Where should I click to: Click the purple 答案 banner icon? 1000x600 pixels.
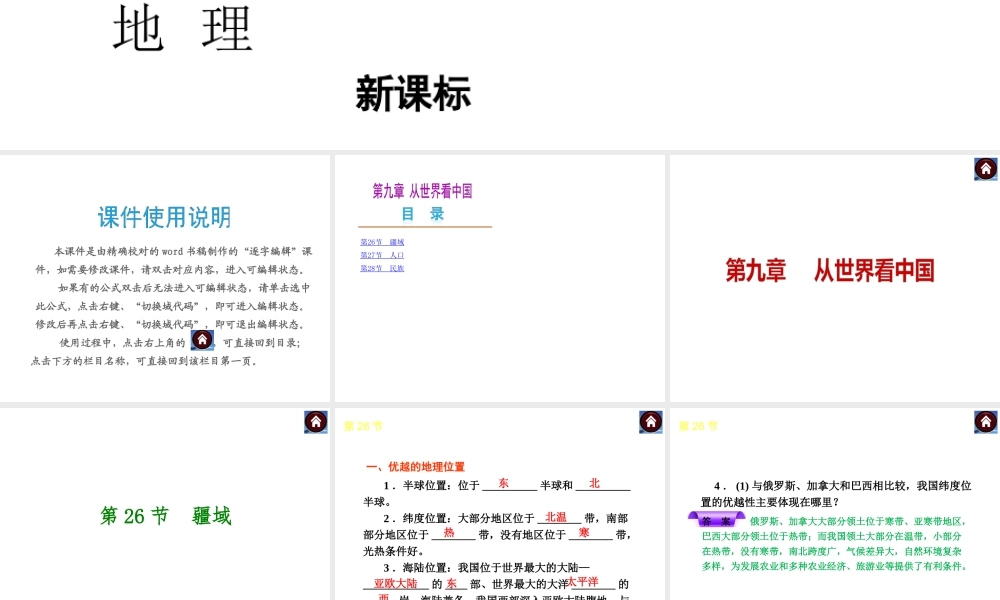pos(716,520)
